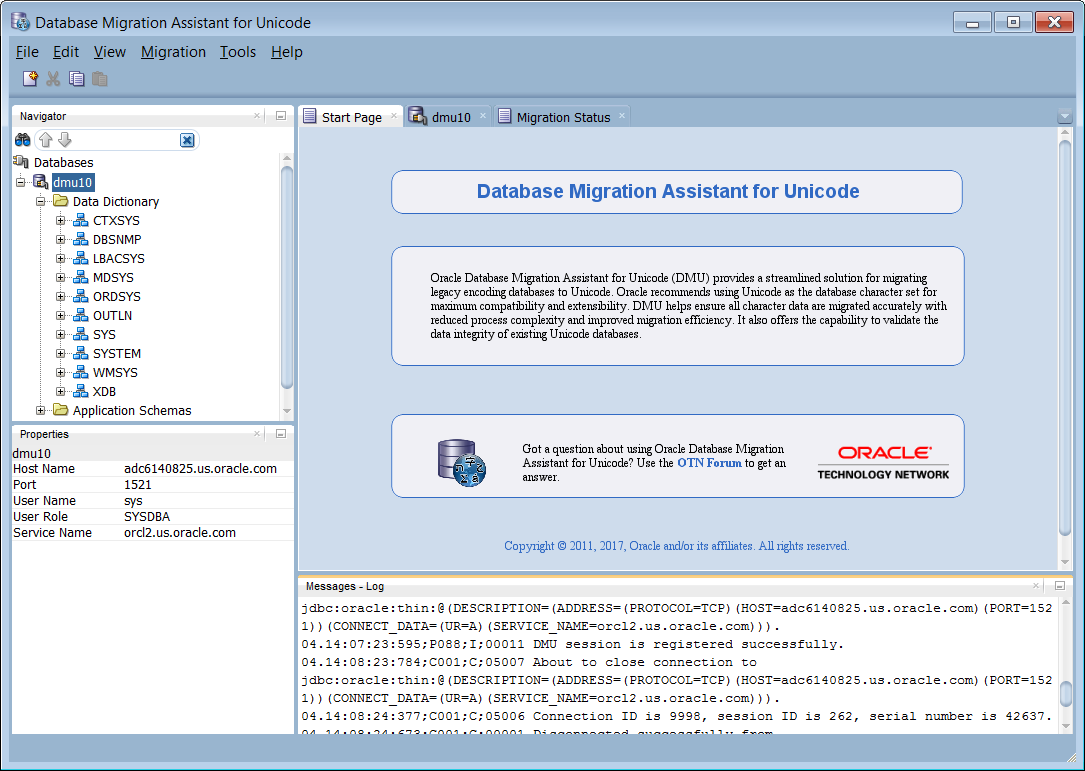The width and height of the screenshot is (1085, 771).
Task: Switch to the Migration Status tab
Action: 562,117
